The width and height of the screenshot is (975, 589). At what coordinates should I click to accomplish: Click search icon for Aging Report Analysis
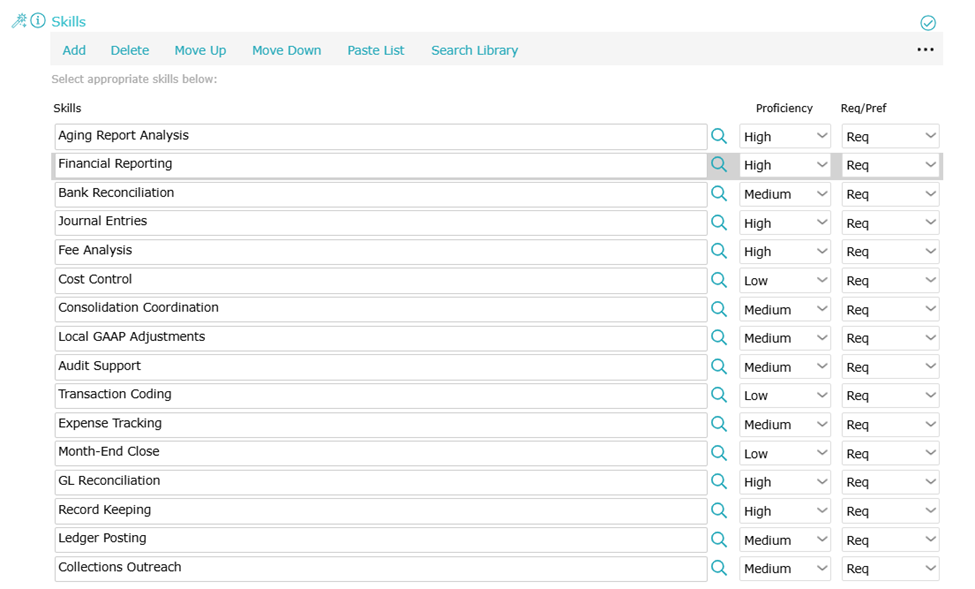click(718, 136)
